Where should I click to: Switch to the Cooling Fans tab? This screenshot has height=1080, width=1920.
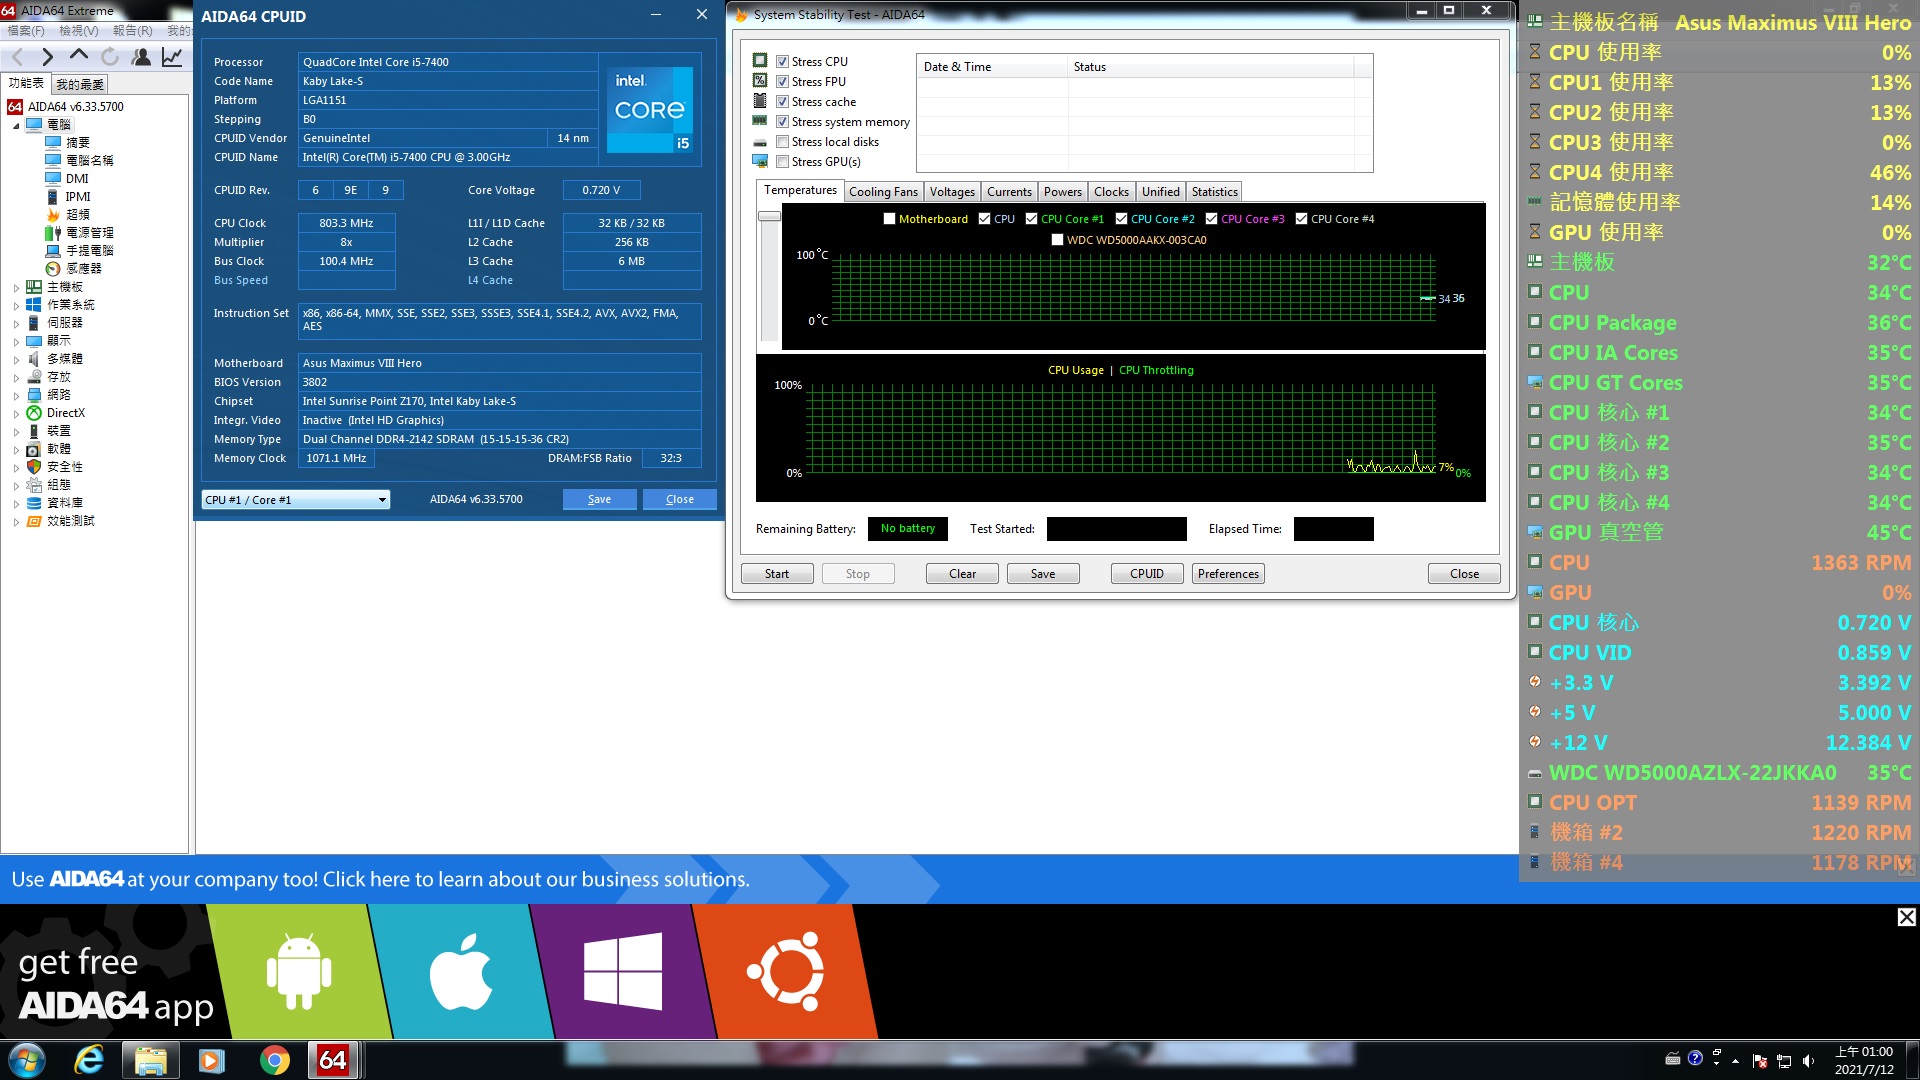[x=883, y=192]
